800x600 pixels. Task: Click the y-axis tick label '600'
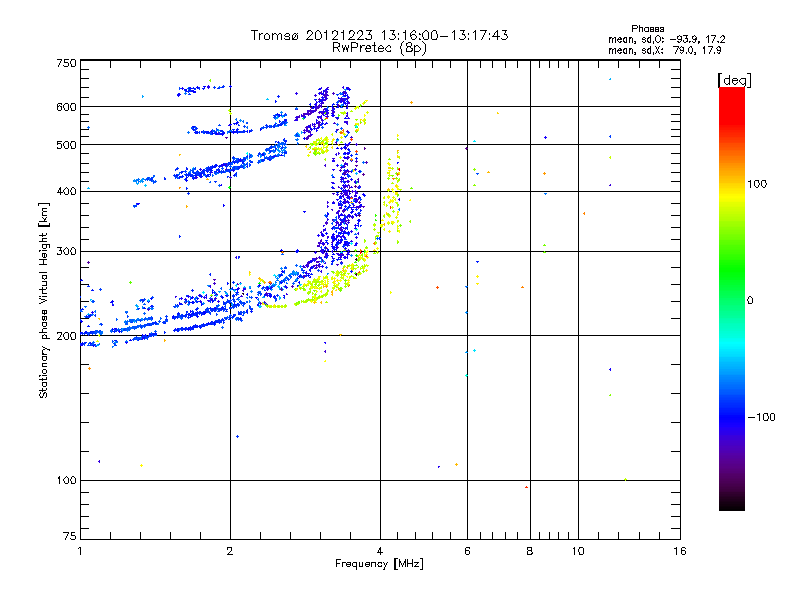coord(66,107)
